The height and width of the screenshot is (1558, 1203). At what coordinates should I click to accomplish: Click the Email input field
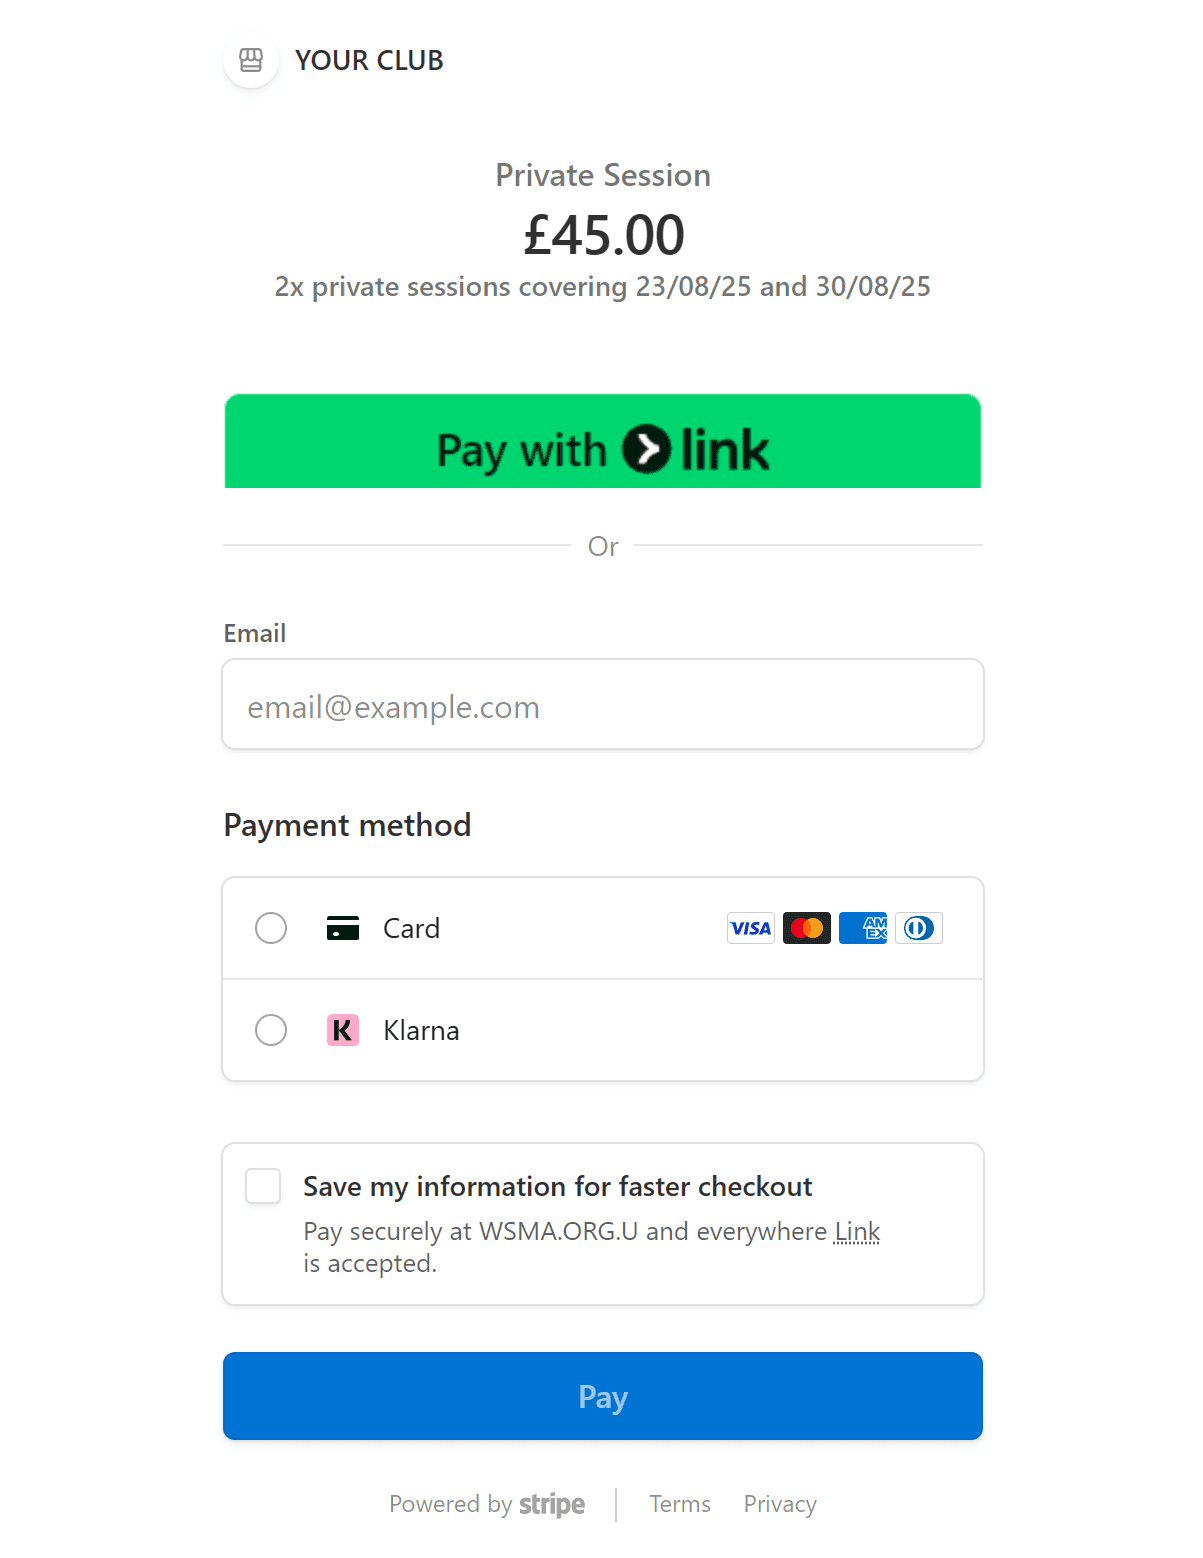pos(603,704)
